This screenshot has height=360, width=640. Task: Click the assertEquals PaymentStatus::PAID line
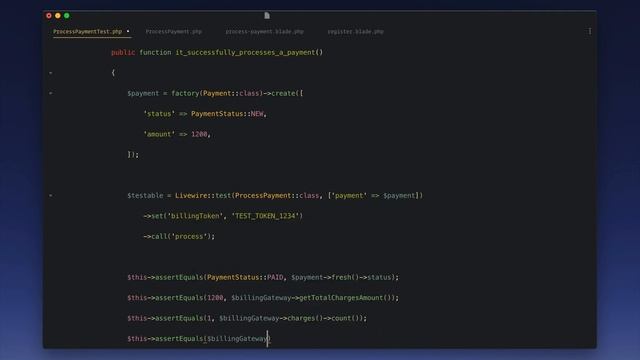pyautogui.click(x=263, y=277)
